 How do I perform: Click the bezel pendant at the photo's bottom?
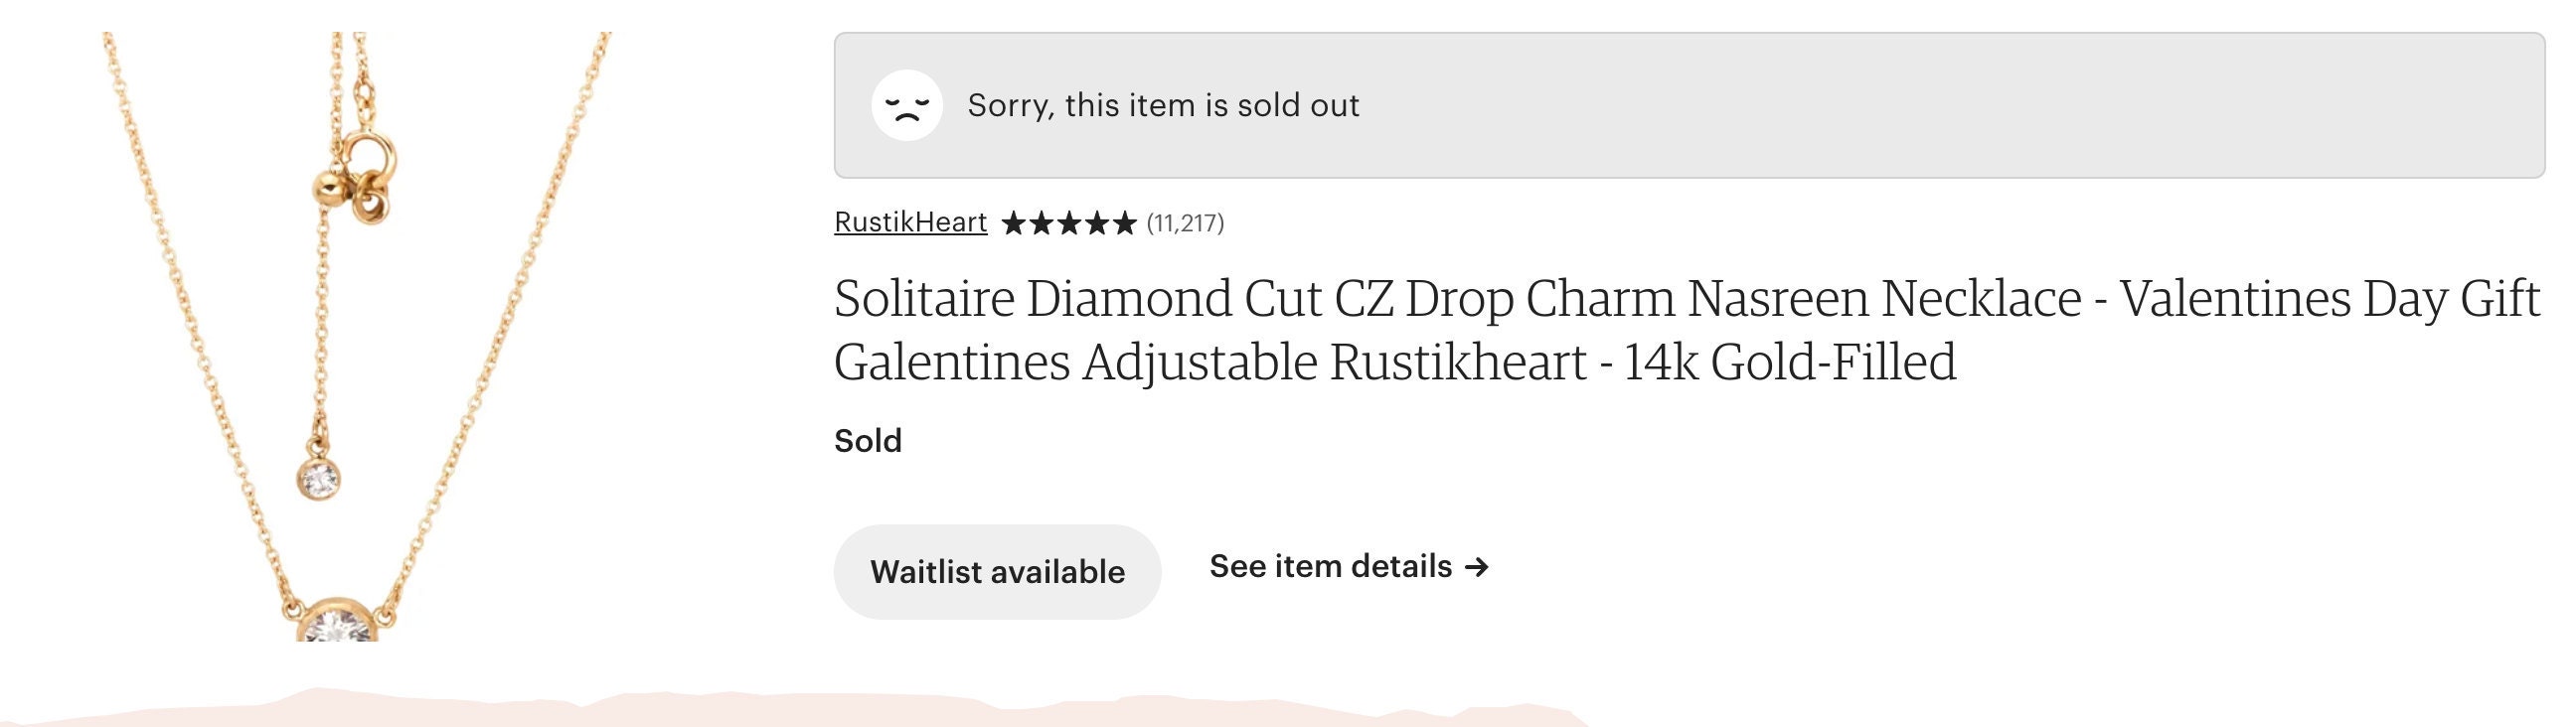(x=337, y=621)
